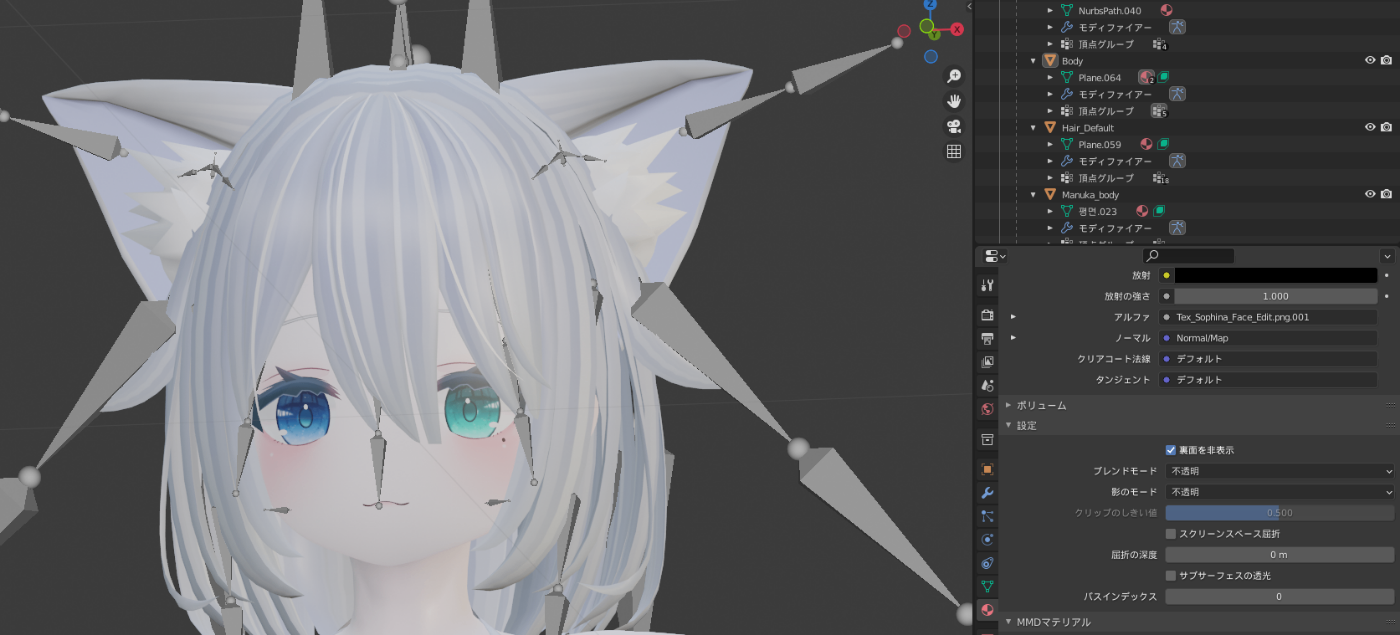Disable rendering for Hair_Default with camera icon
Image resolution: width=1400 pixels, height=635 pixels.
tap(1386, 127)
